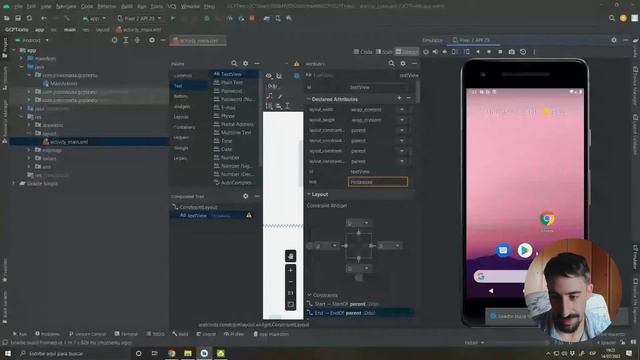Collapse the Declared Attributes section
Image resolution: width=640 pixels, height=360 pixels.
click(x=309, y=99)
